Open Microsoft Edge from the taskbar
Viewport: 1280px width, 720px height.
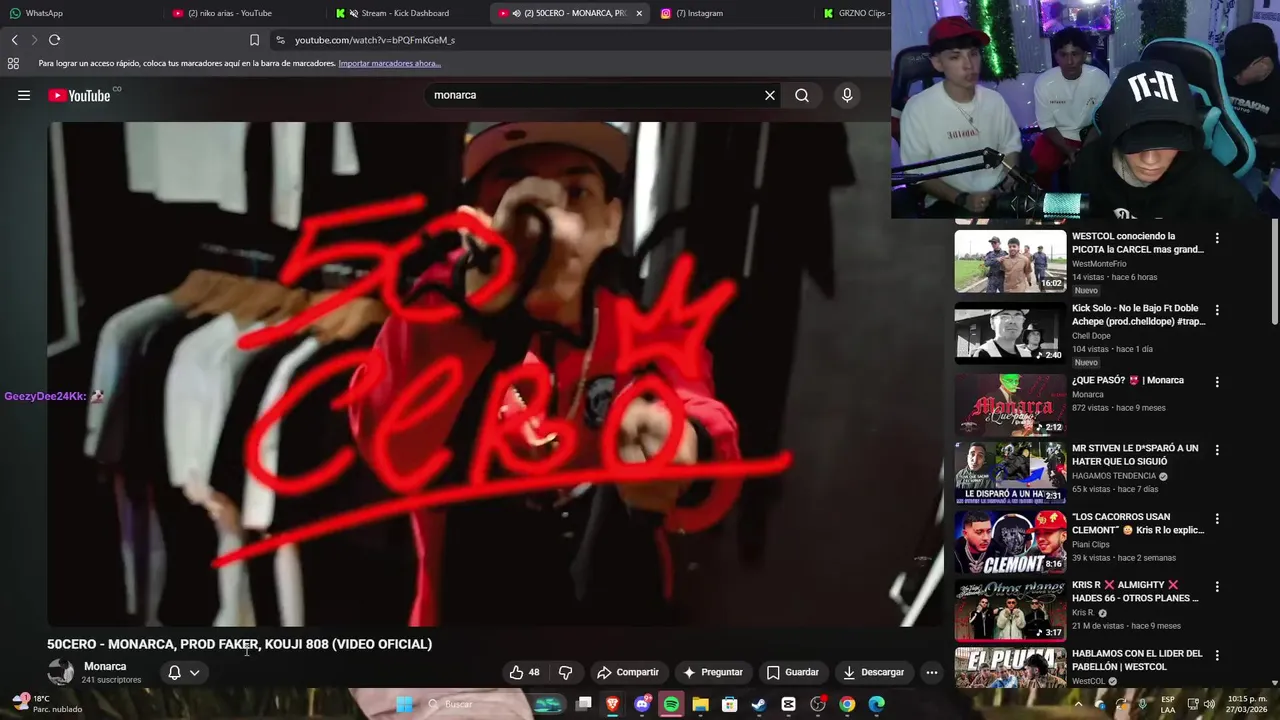pyautogui.click(x=876, y=704)
